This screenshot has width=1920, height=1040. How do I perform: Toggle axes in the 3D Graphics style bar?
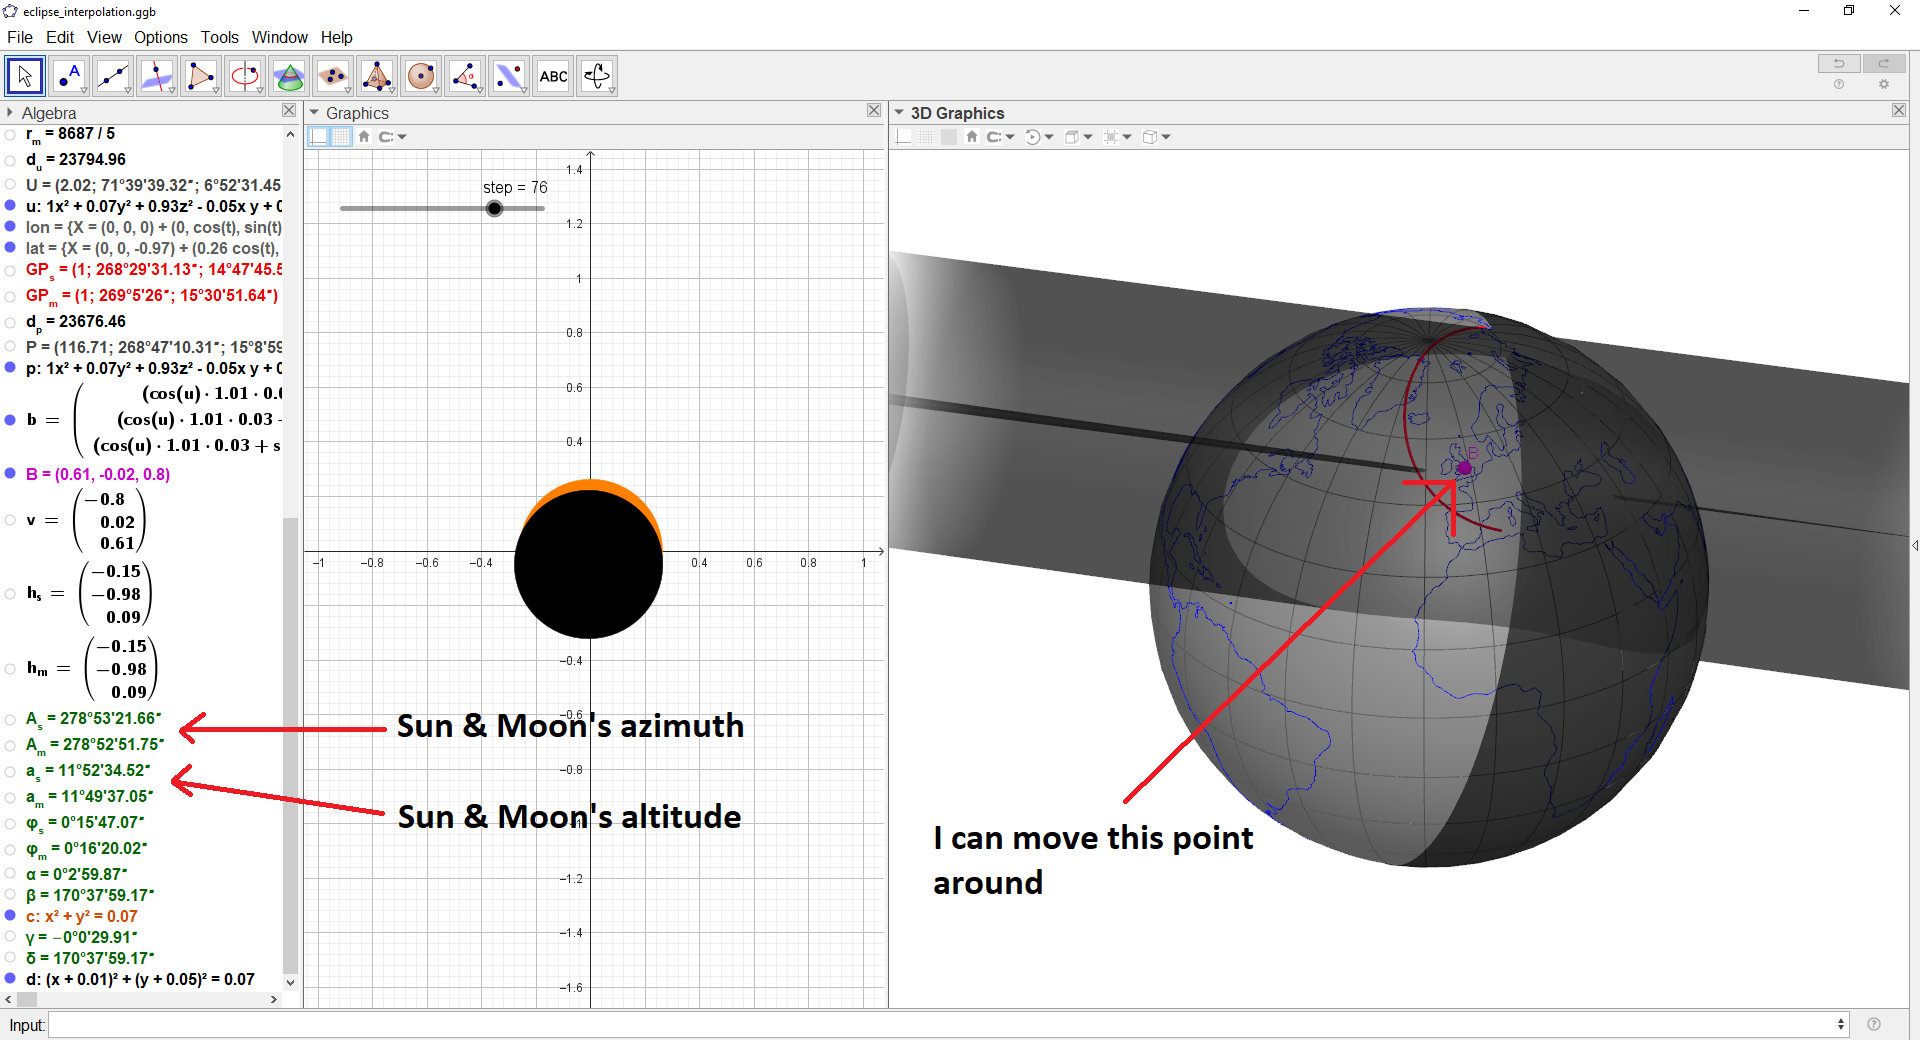click(x=904, y=137)
